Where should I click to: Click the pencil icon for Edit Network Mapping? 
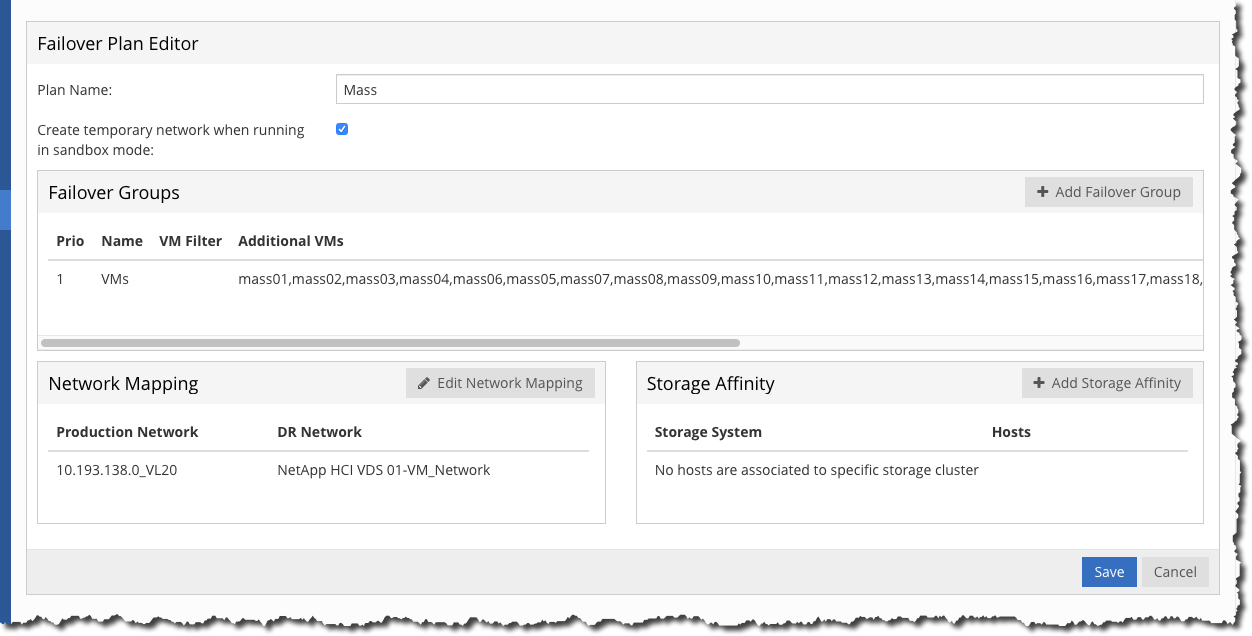point(424,383)
